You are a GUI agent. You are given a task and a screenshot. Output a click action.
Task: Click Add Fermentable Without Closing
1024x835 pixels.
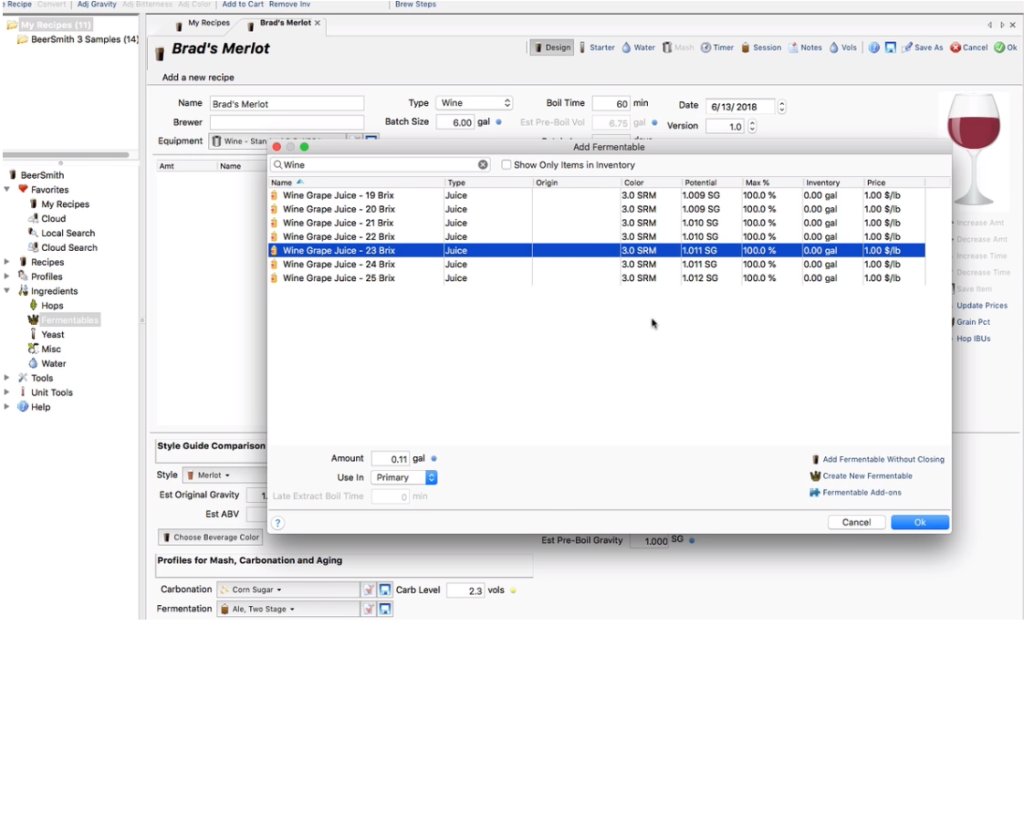(x=877, y=460)
